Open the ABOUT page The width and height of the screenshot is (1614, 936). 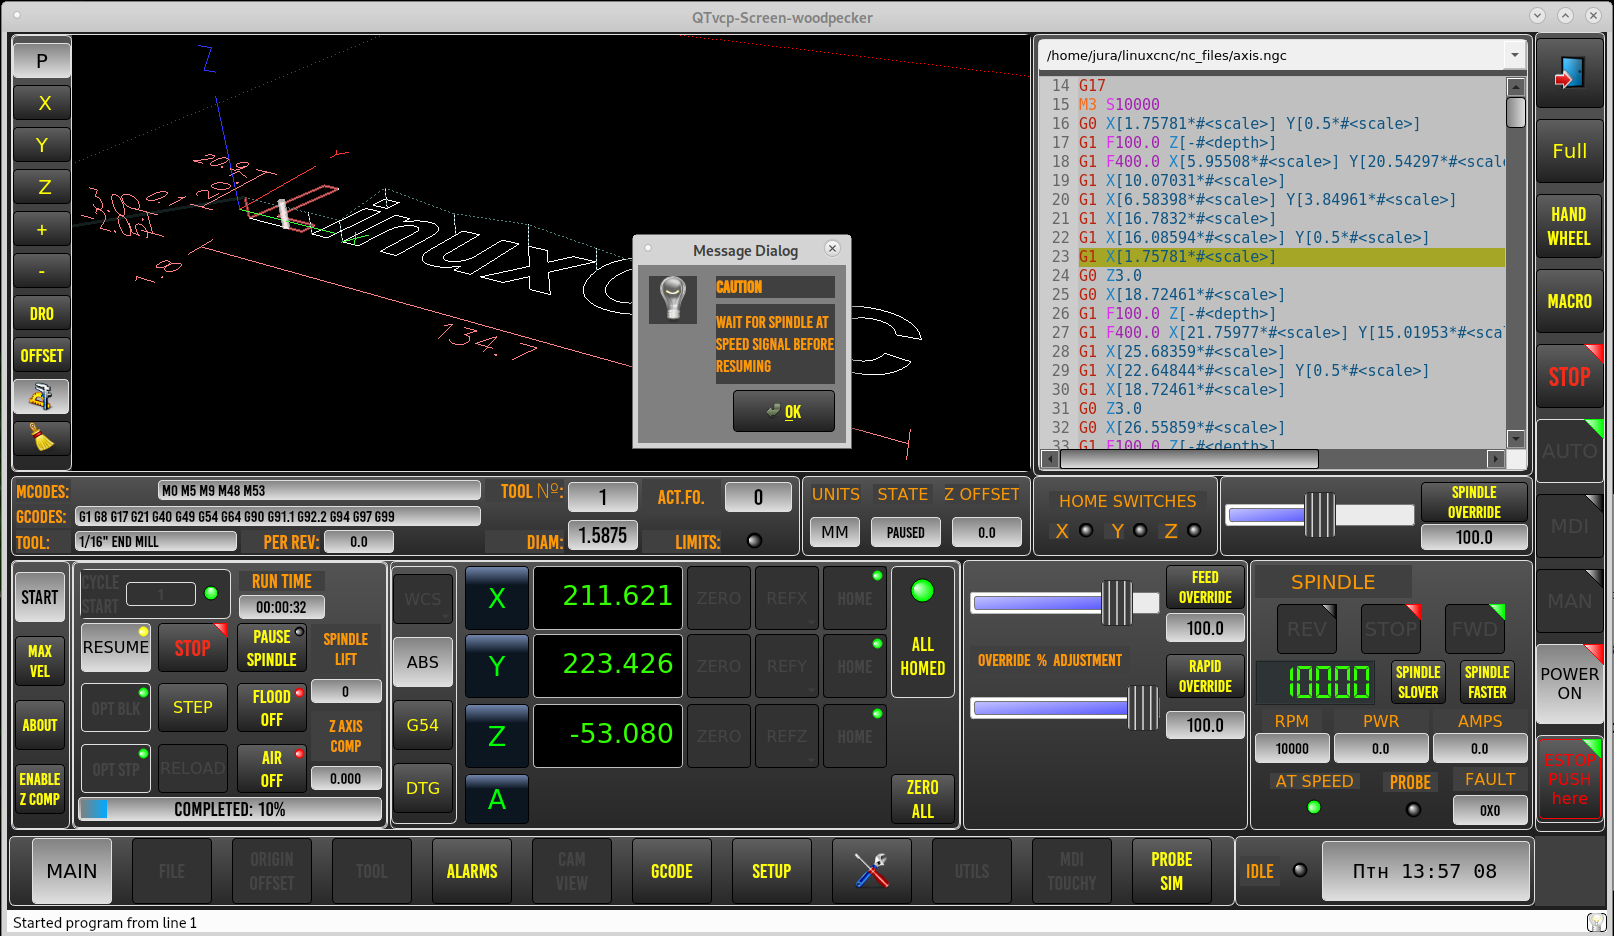pos(40,725)
